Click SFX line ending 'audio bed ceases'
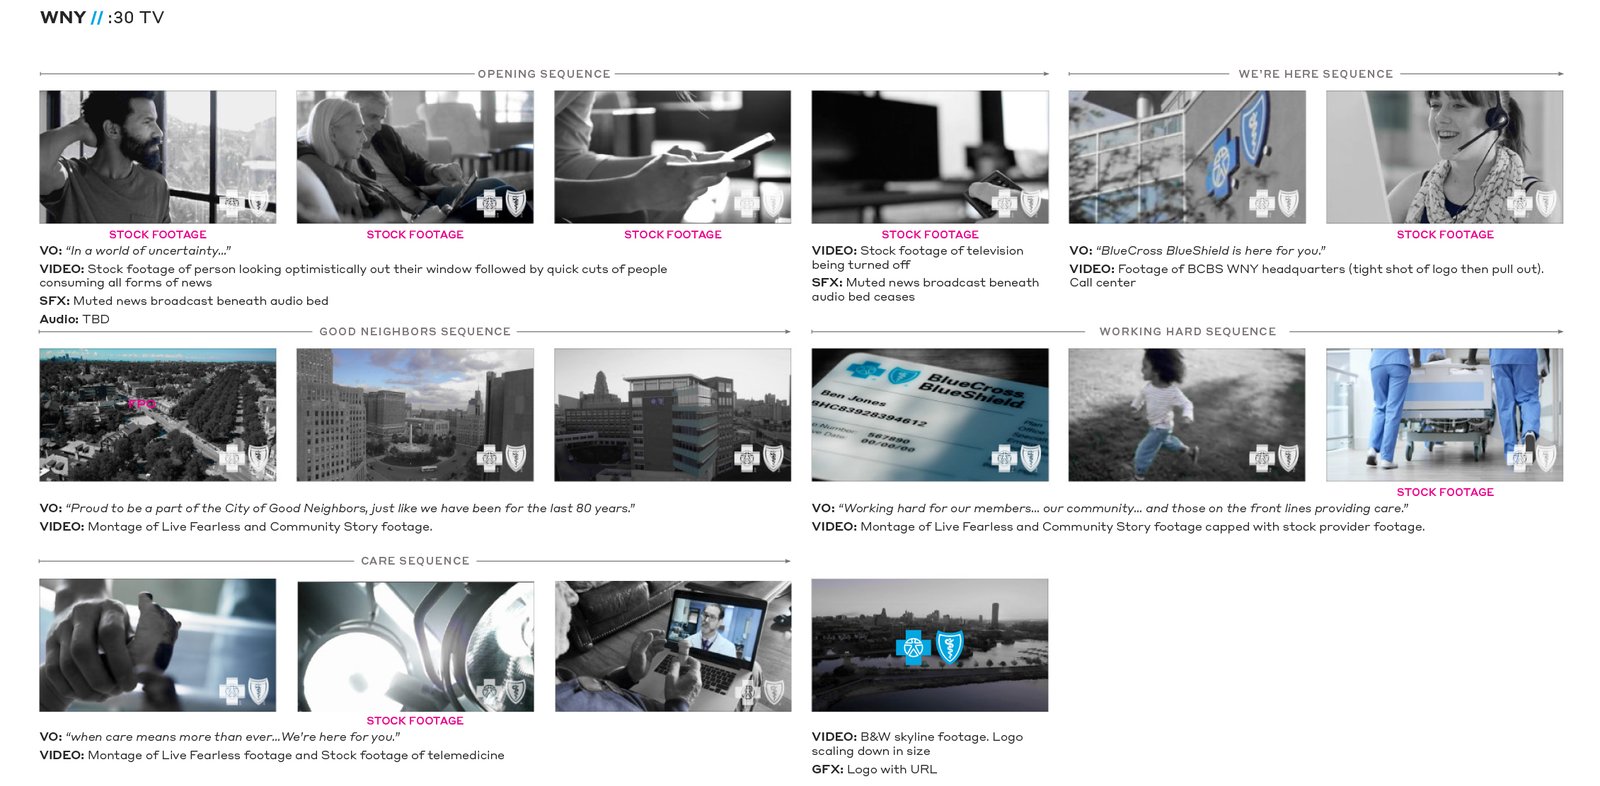 [x=925, y=290]
